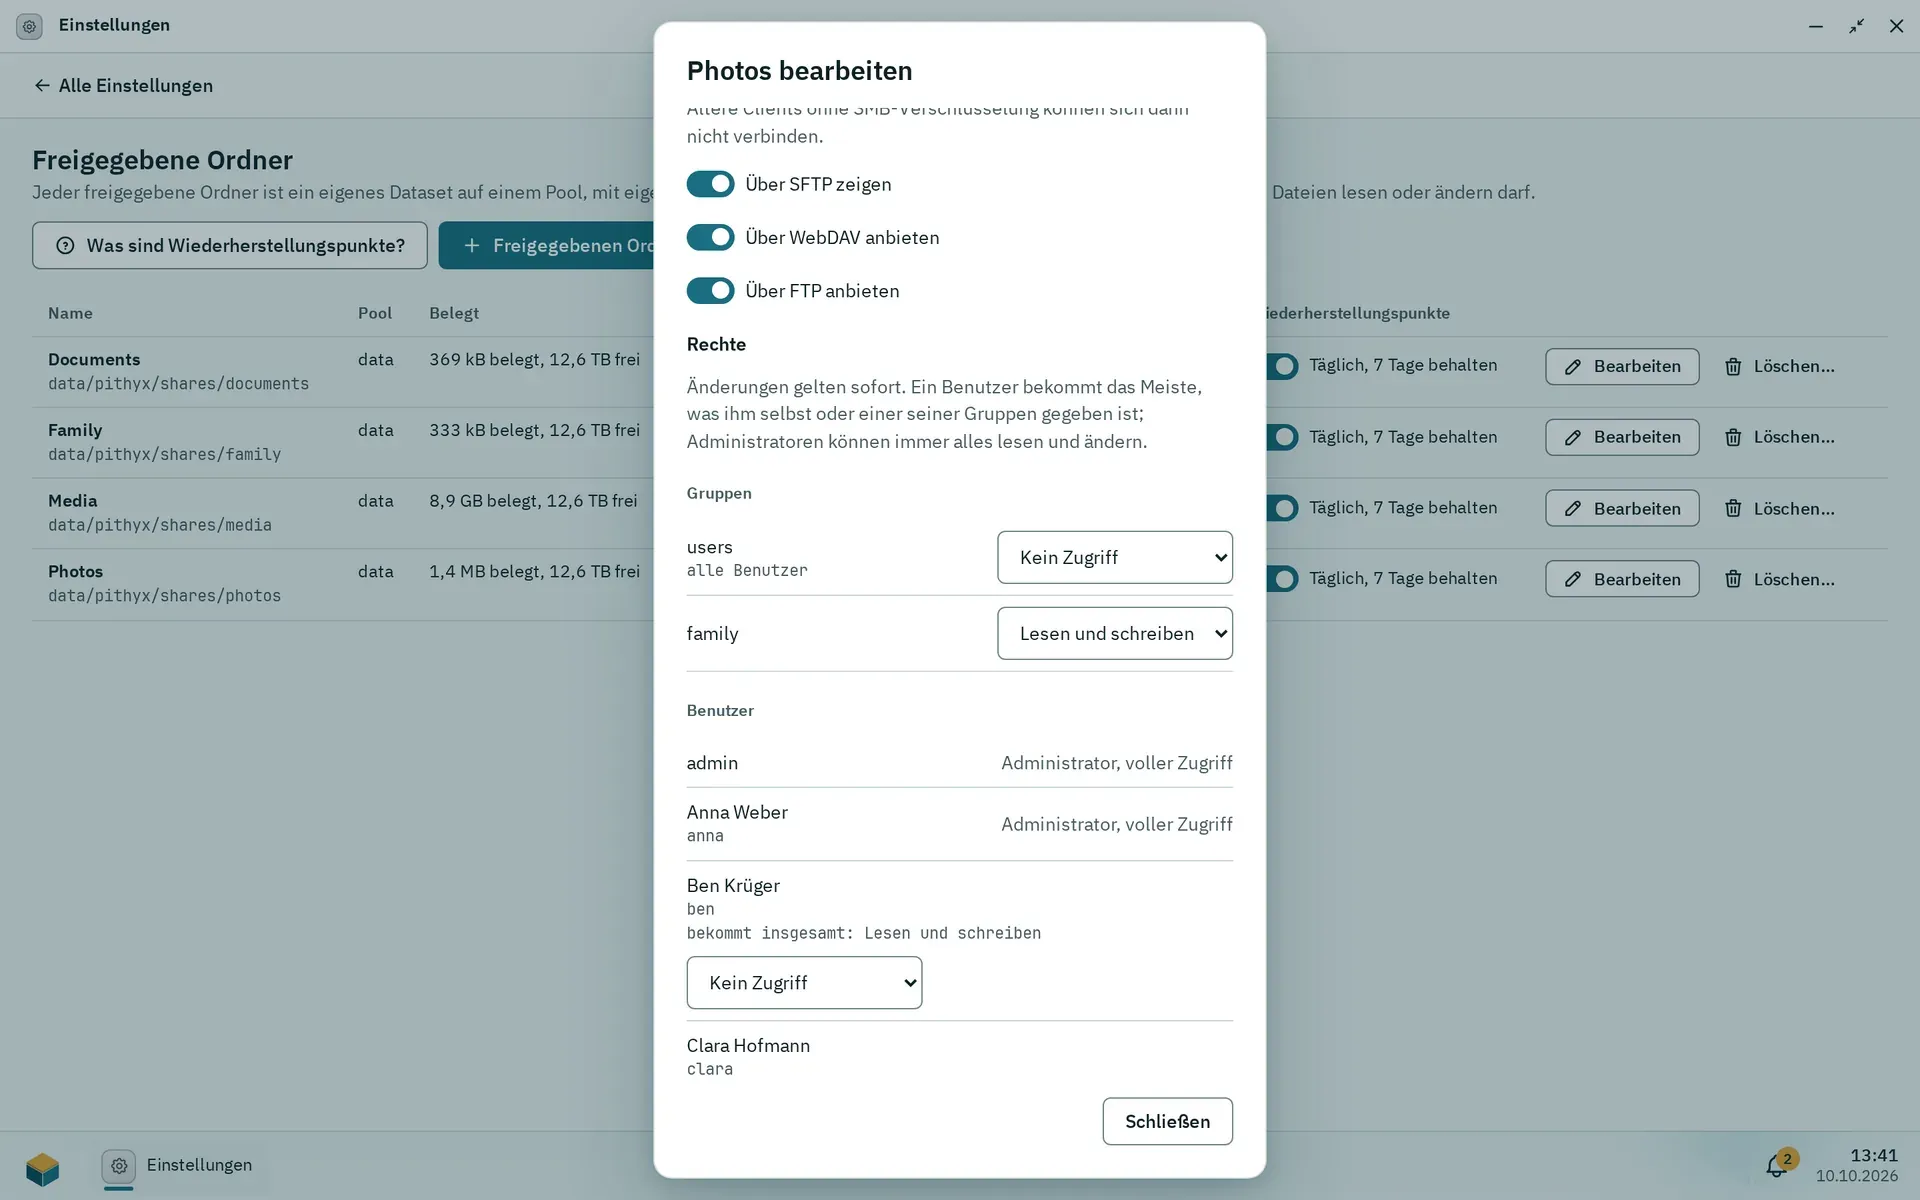The width and height of the screenshot is (1920, 1200).
Task: Toggle restore points switch for Documents
Action: pyautogui.click(x=1282, y=366)
